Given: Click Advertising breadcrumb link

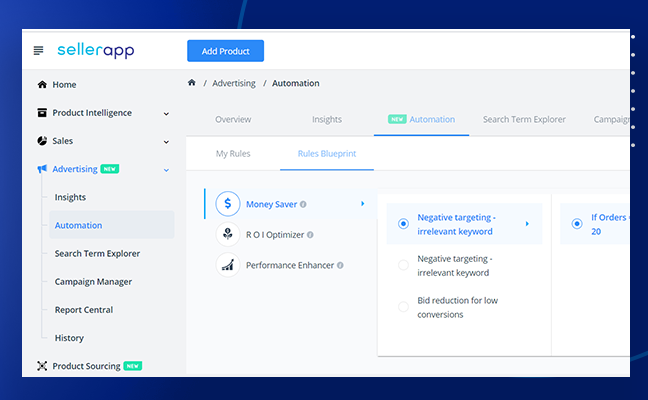Looking at the screenshot, I should pos(233,83).
